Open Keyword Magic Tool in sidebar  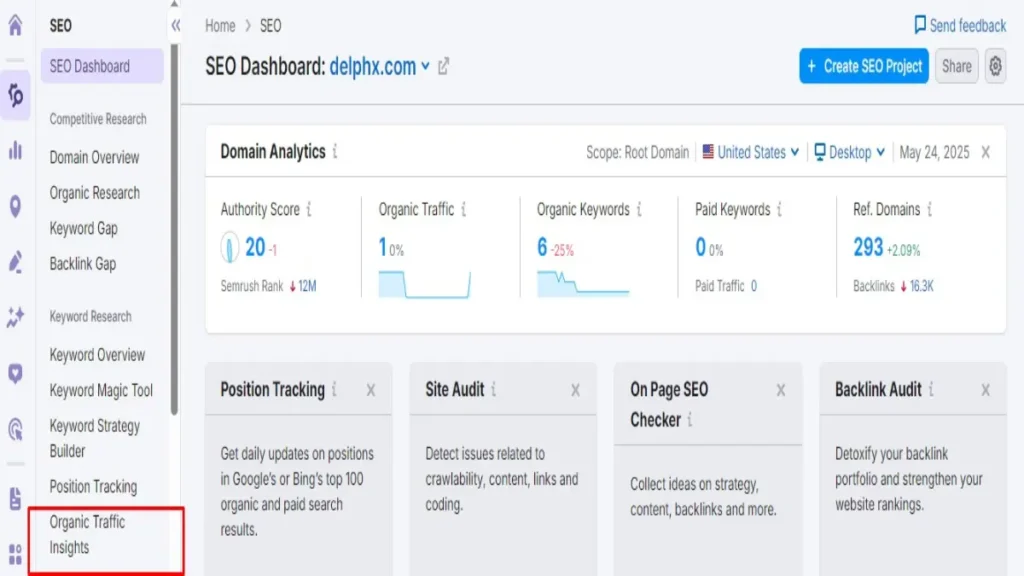[101, 390]
